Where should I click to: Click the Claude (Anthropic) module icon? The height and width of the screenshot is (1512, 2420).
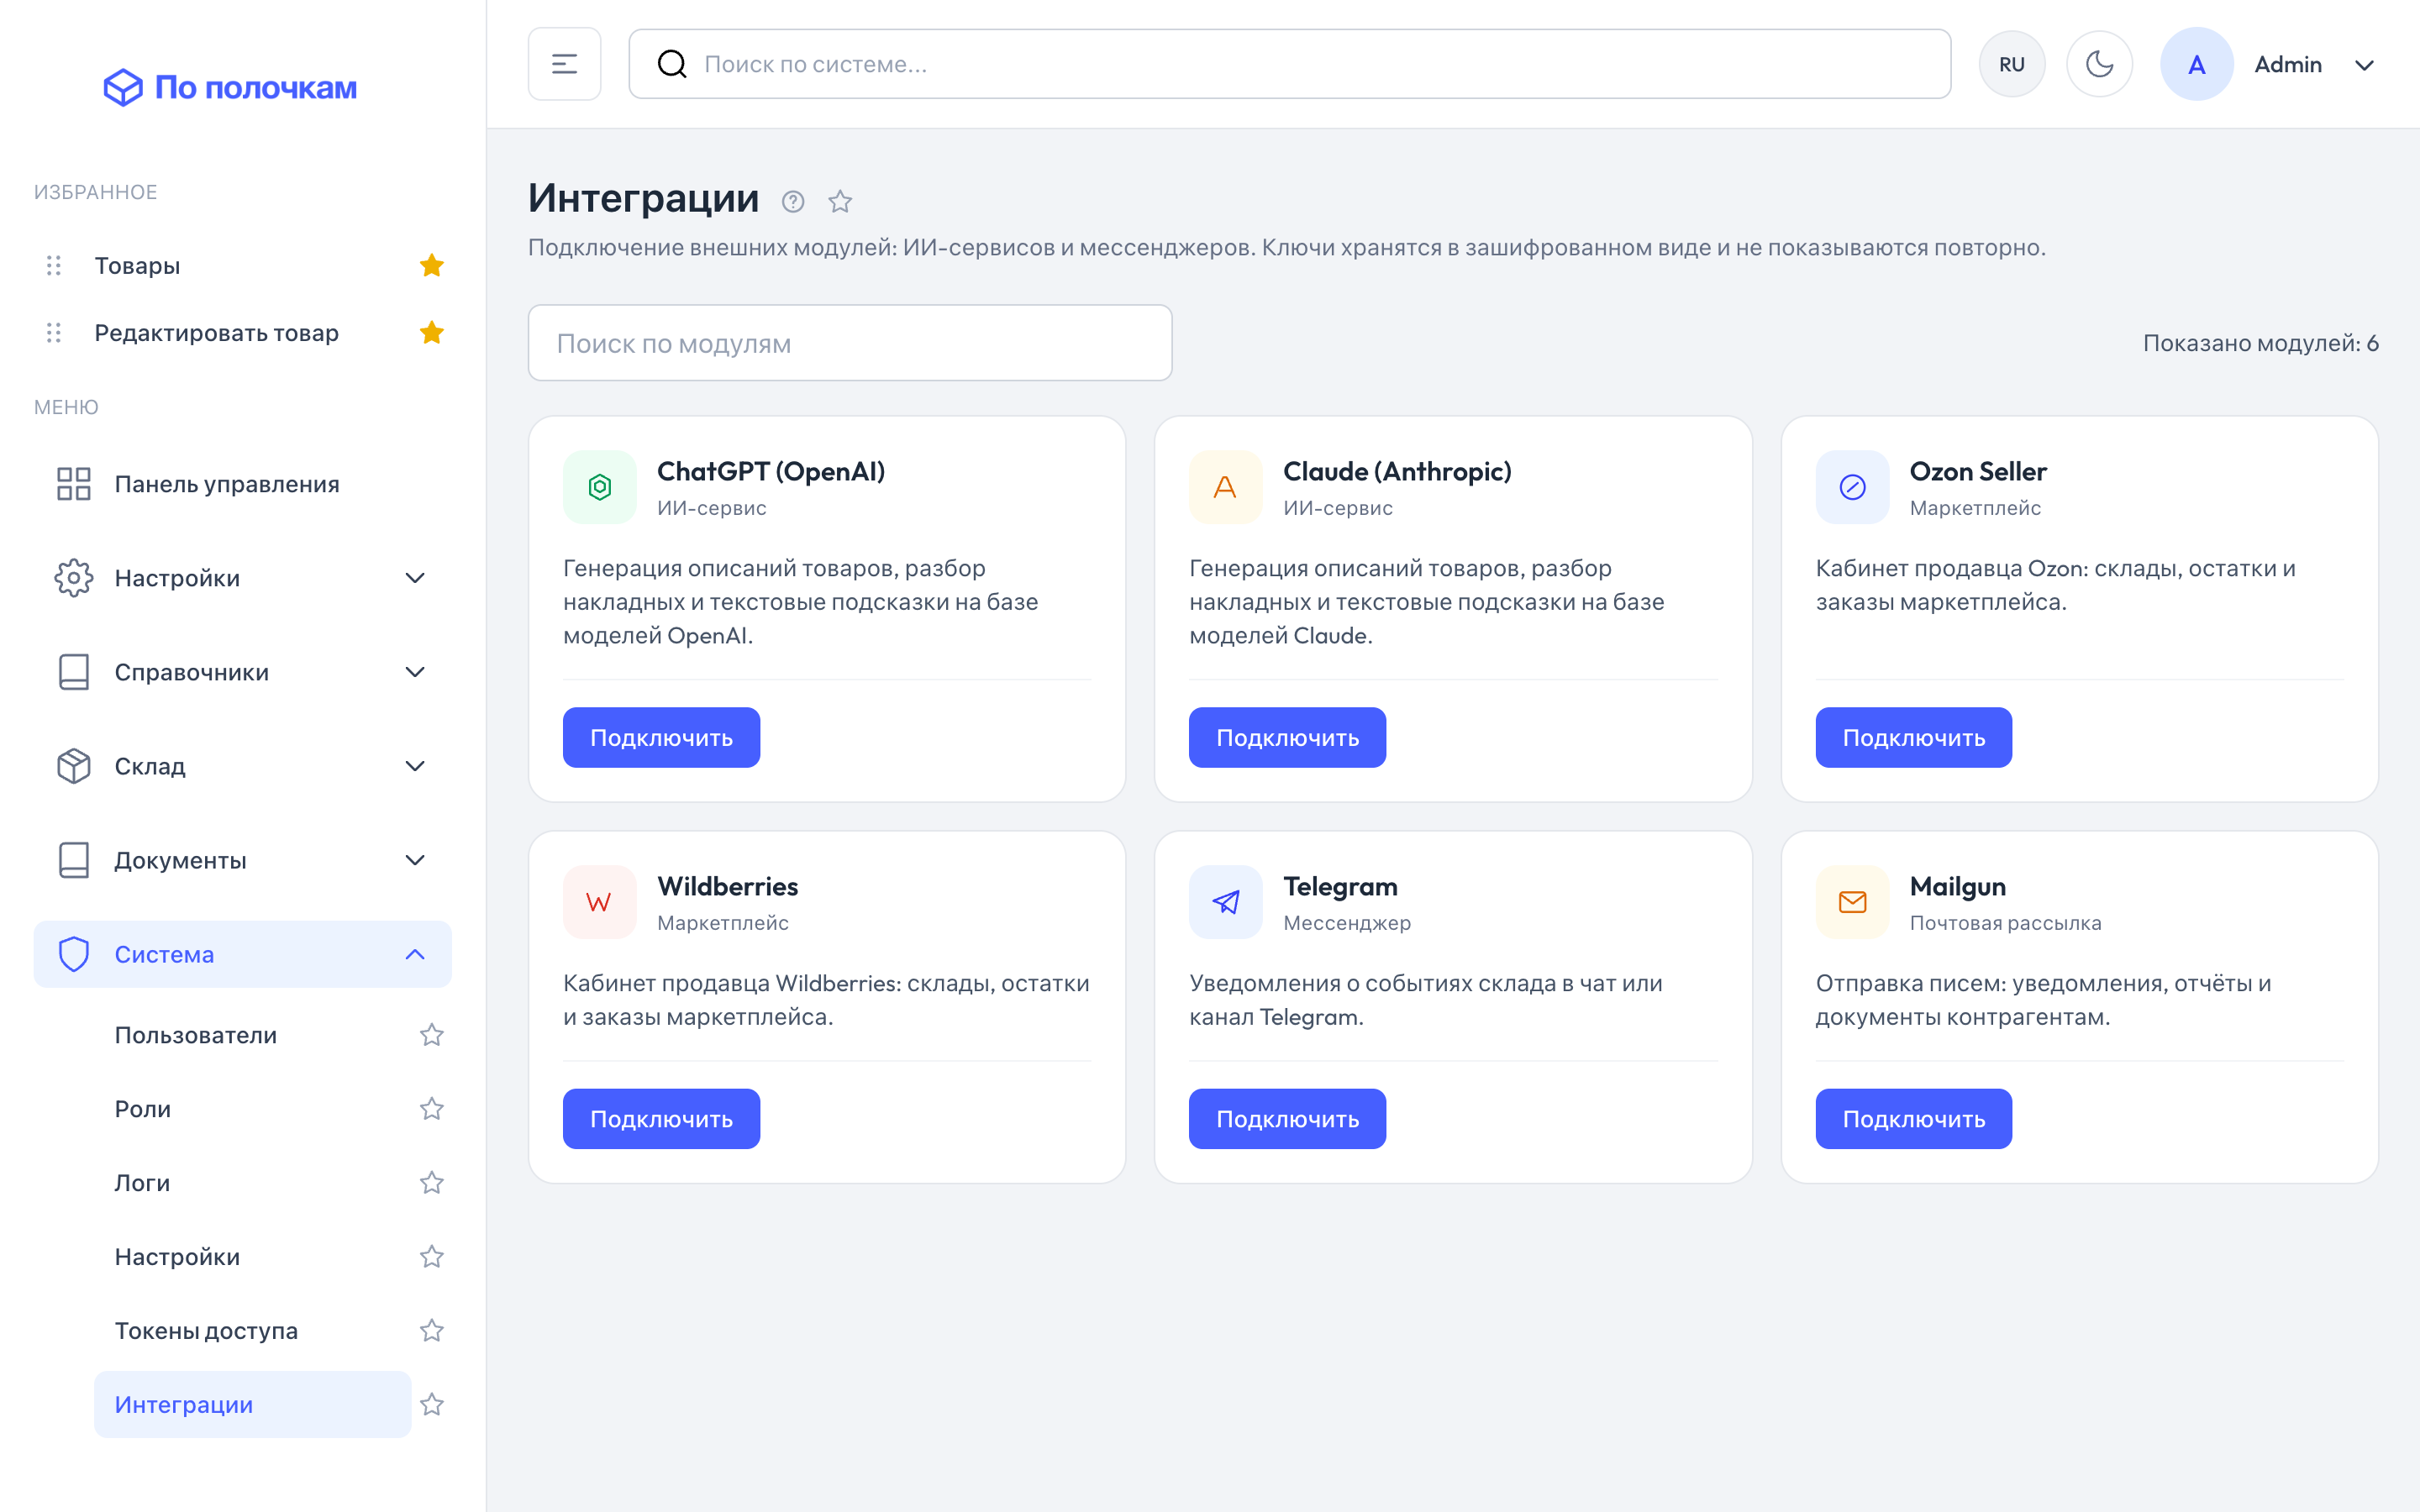coord(1226,487)
